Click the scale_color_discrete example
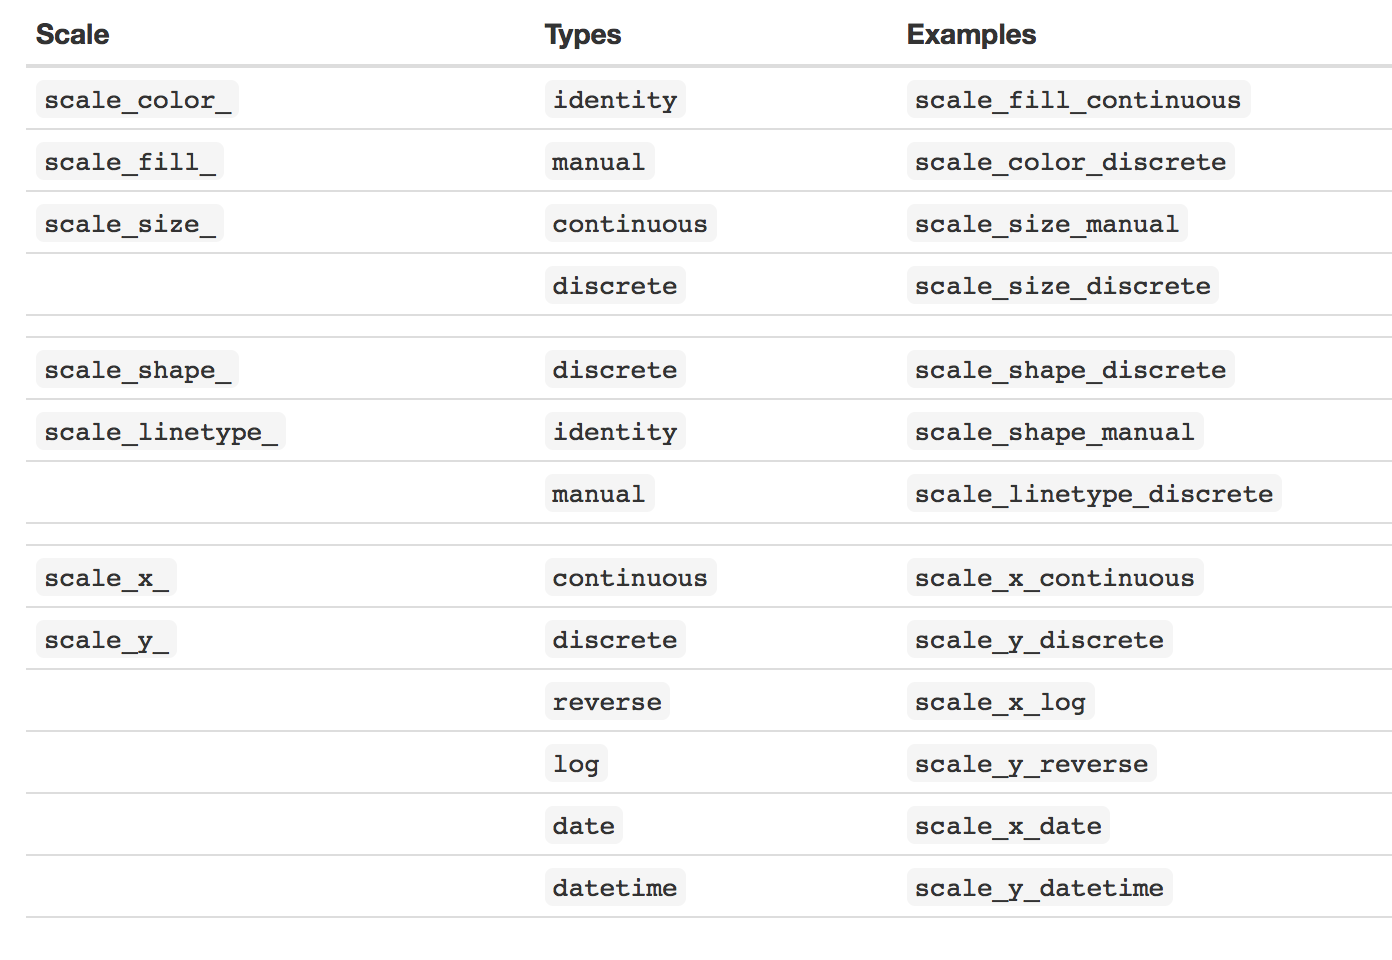 pos(1070,162)
